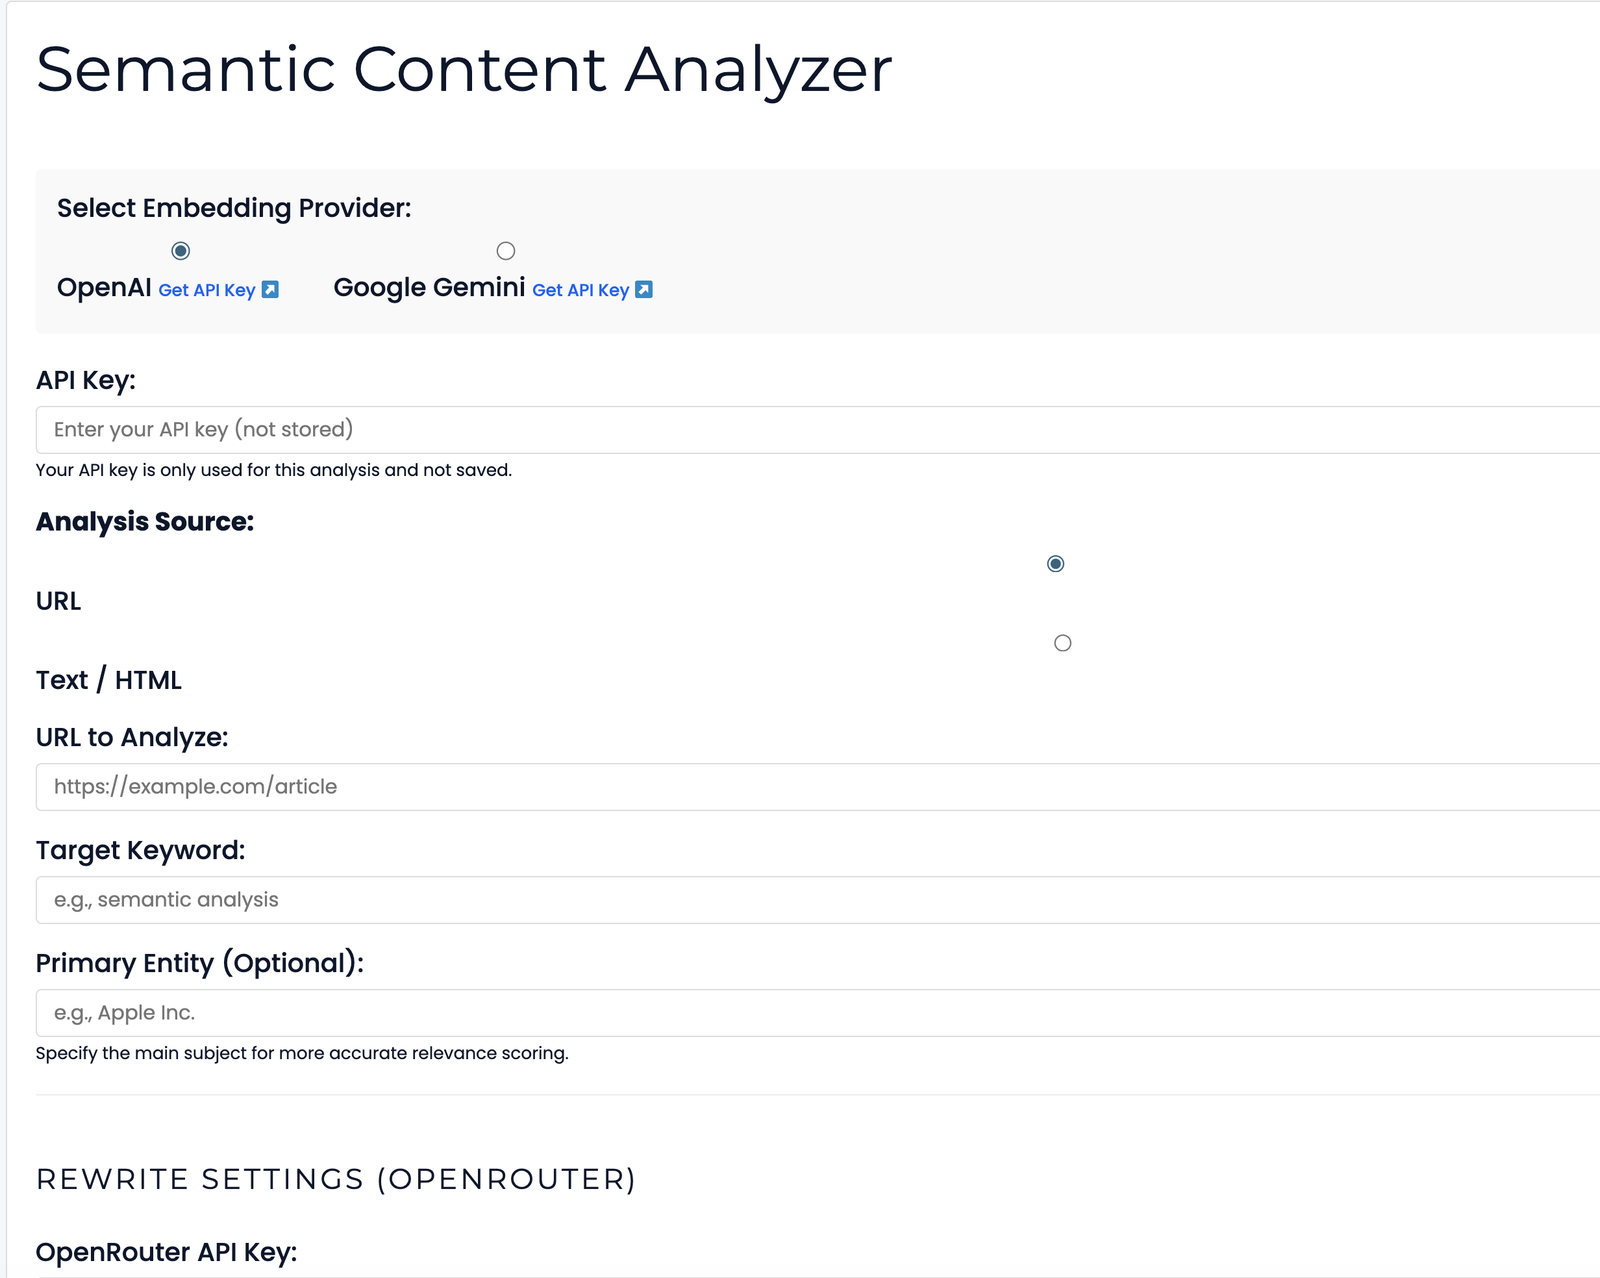Click the API key privacy note text

point(273,467)
